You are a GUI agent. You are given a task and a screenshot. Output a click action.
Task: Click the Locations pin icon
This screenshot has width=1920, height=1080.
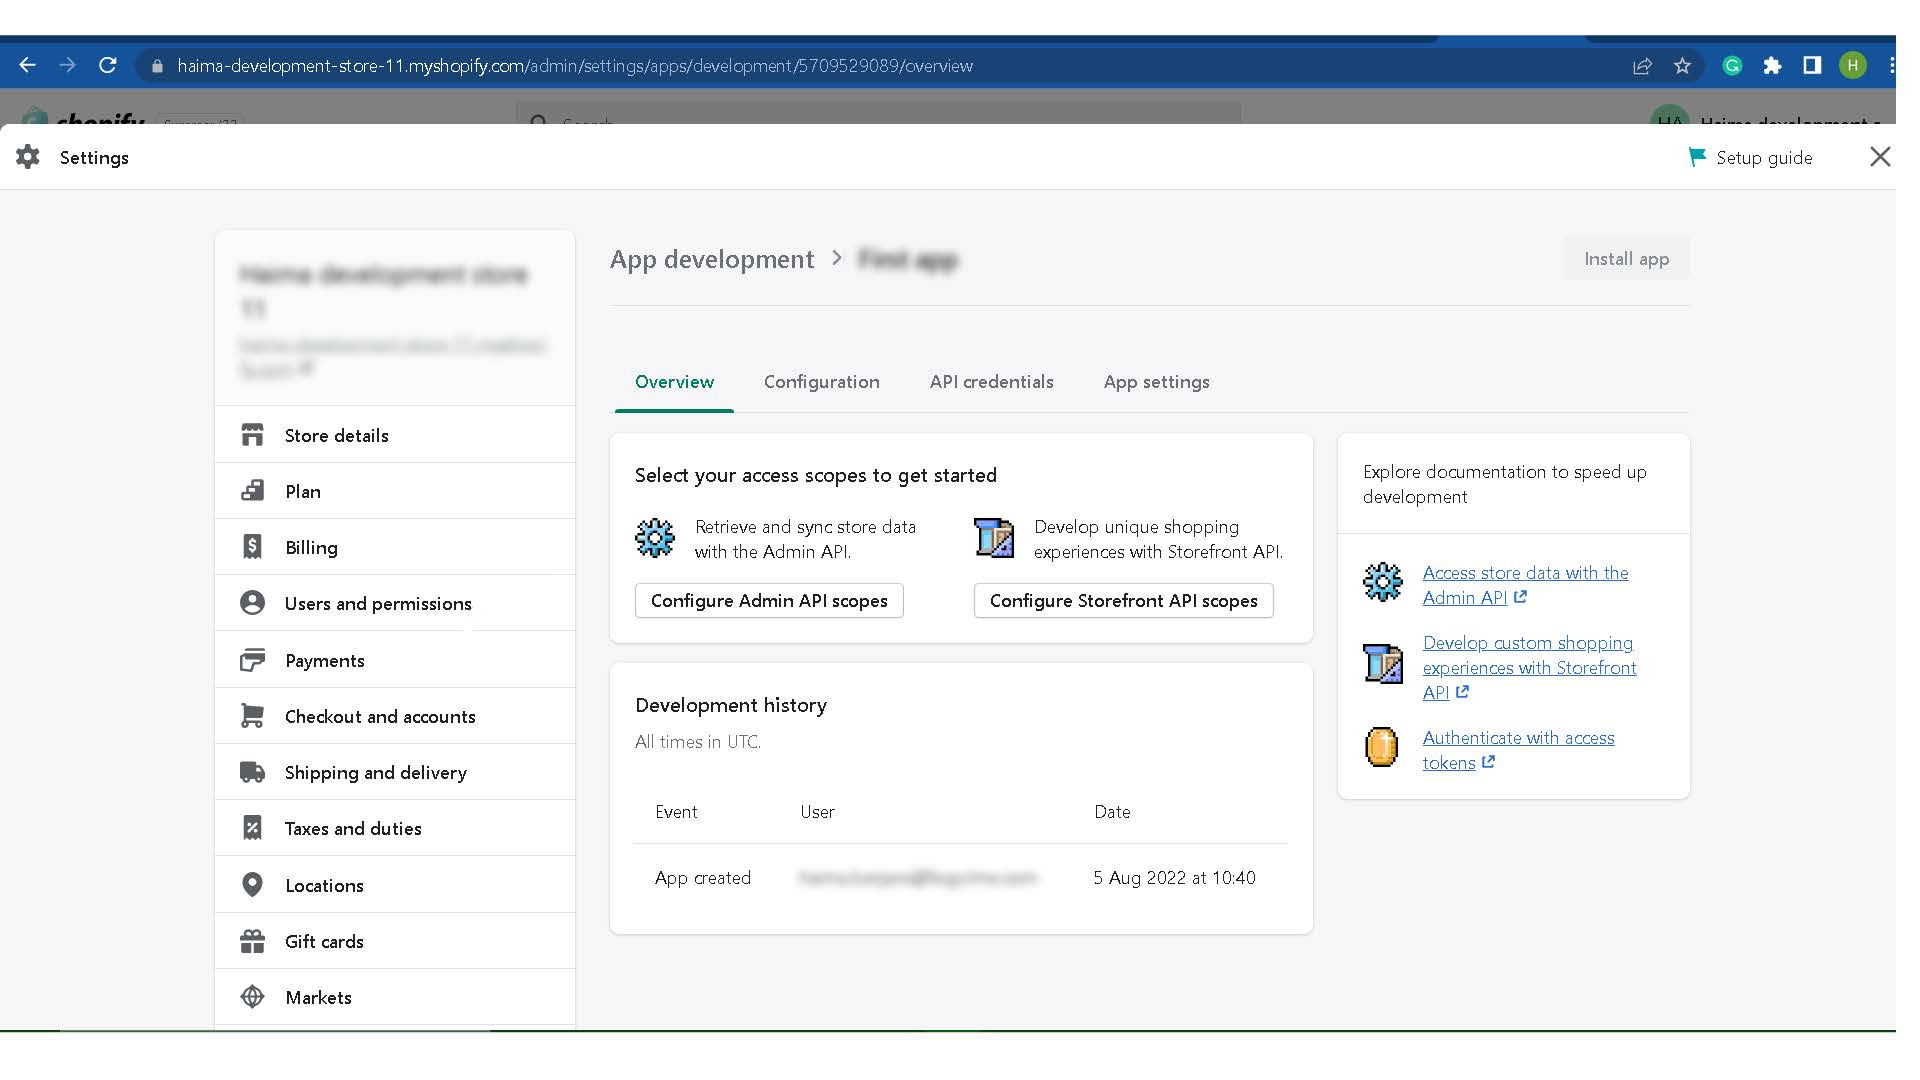(x=252, y=885)
